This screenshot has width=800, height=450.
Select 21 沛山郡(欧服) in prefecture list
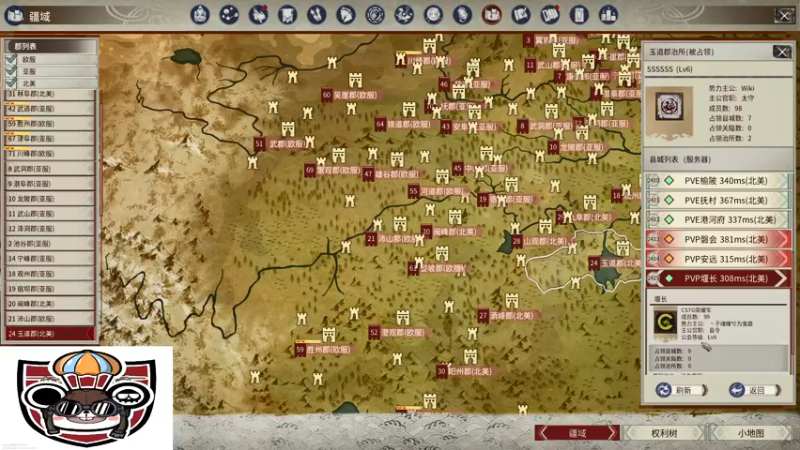click(49, 318)
